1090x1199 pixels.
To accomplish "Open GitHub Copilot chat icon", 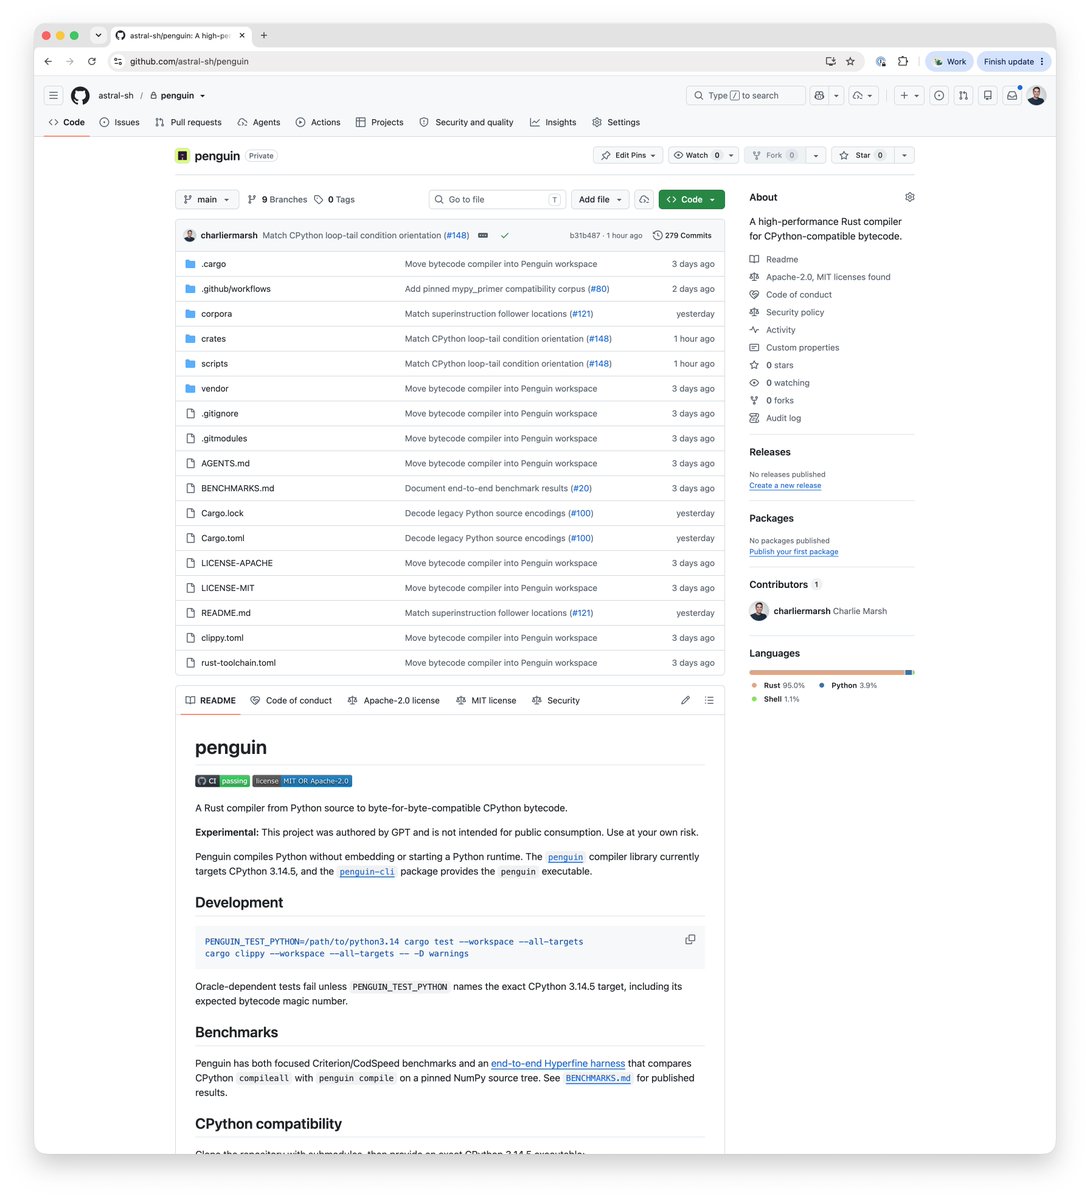I will tap(819, 96).
